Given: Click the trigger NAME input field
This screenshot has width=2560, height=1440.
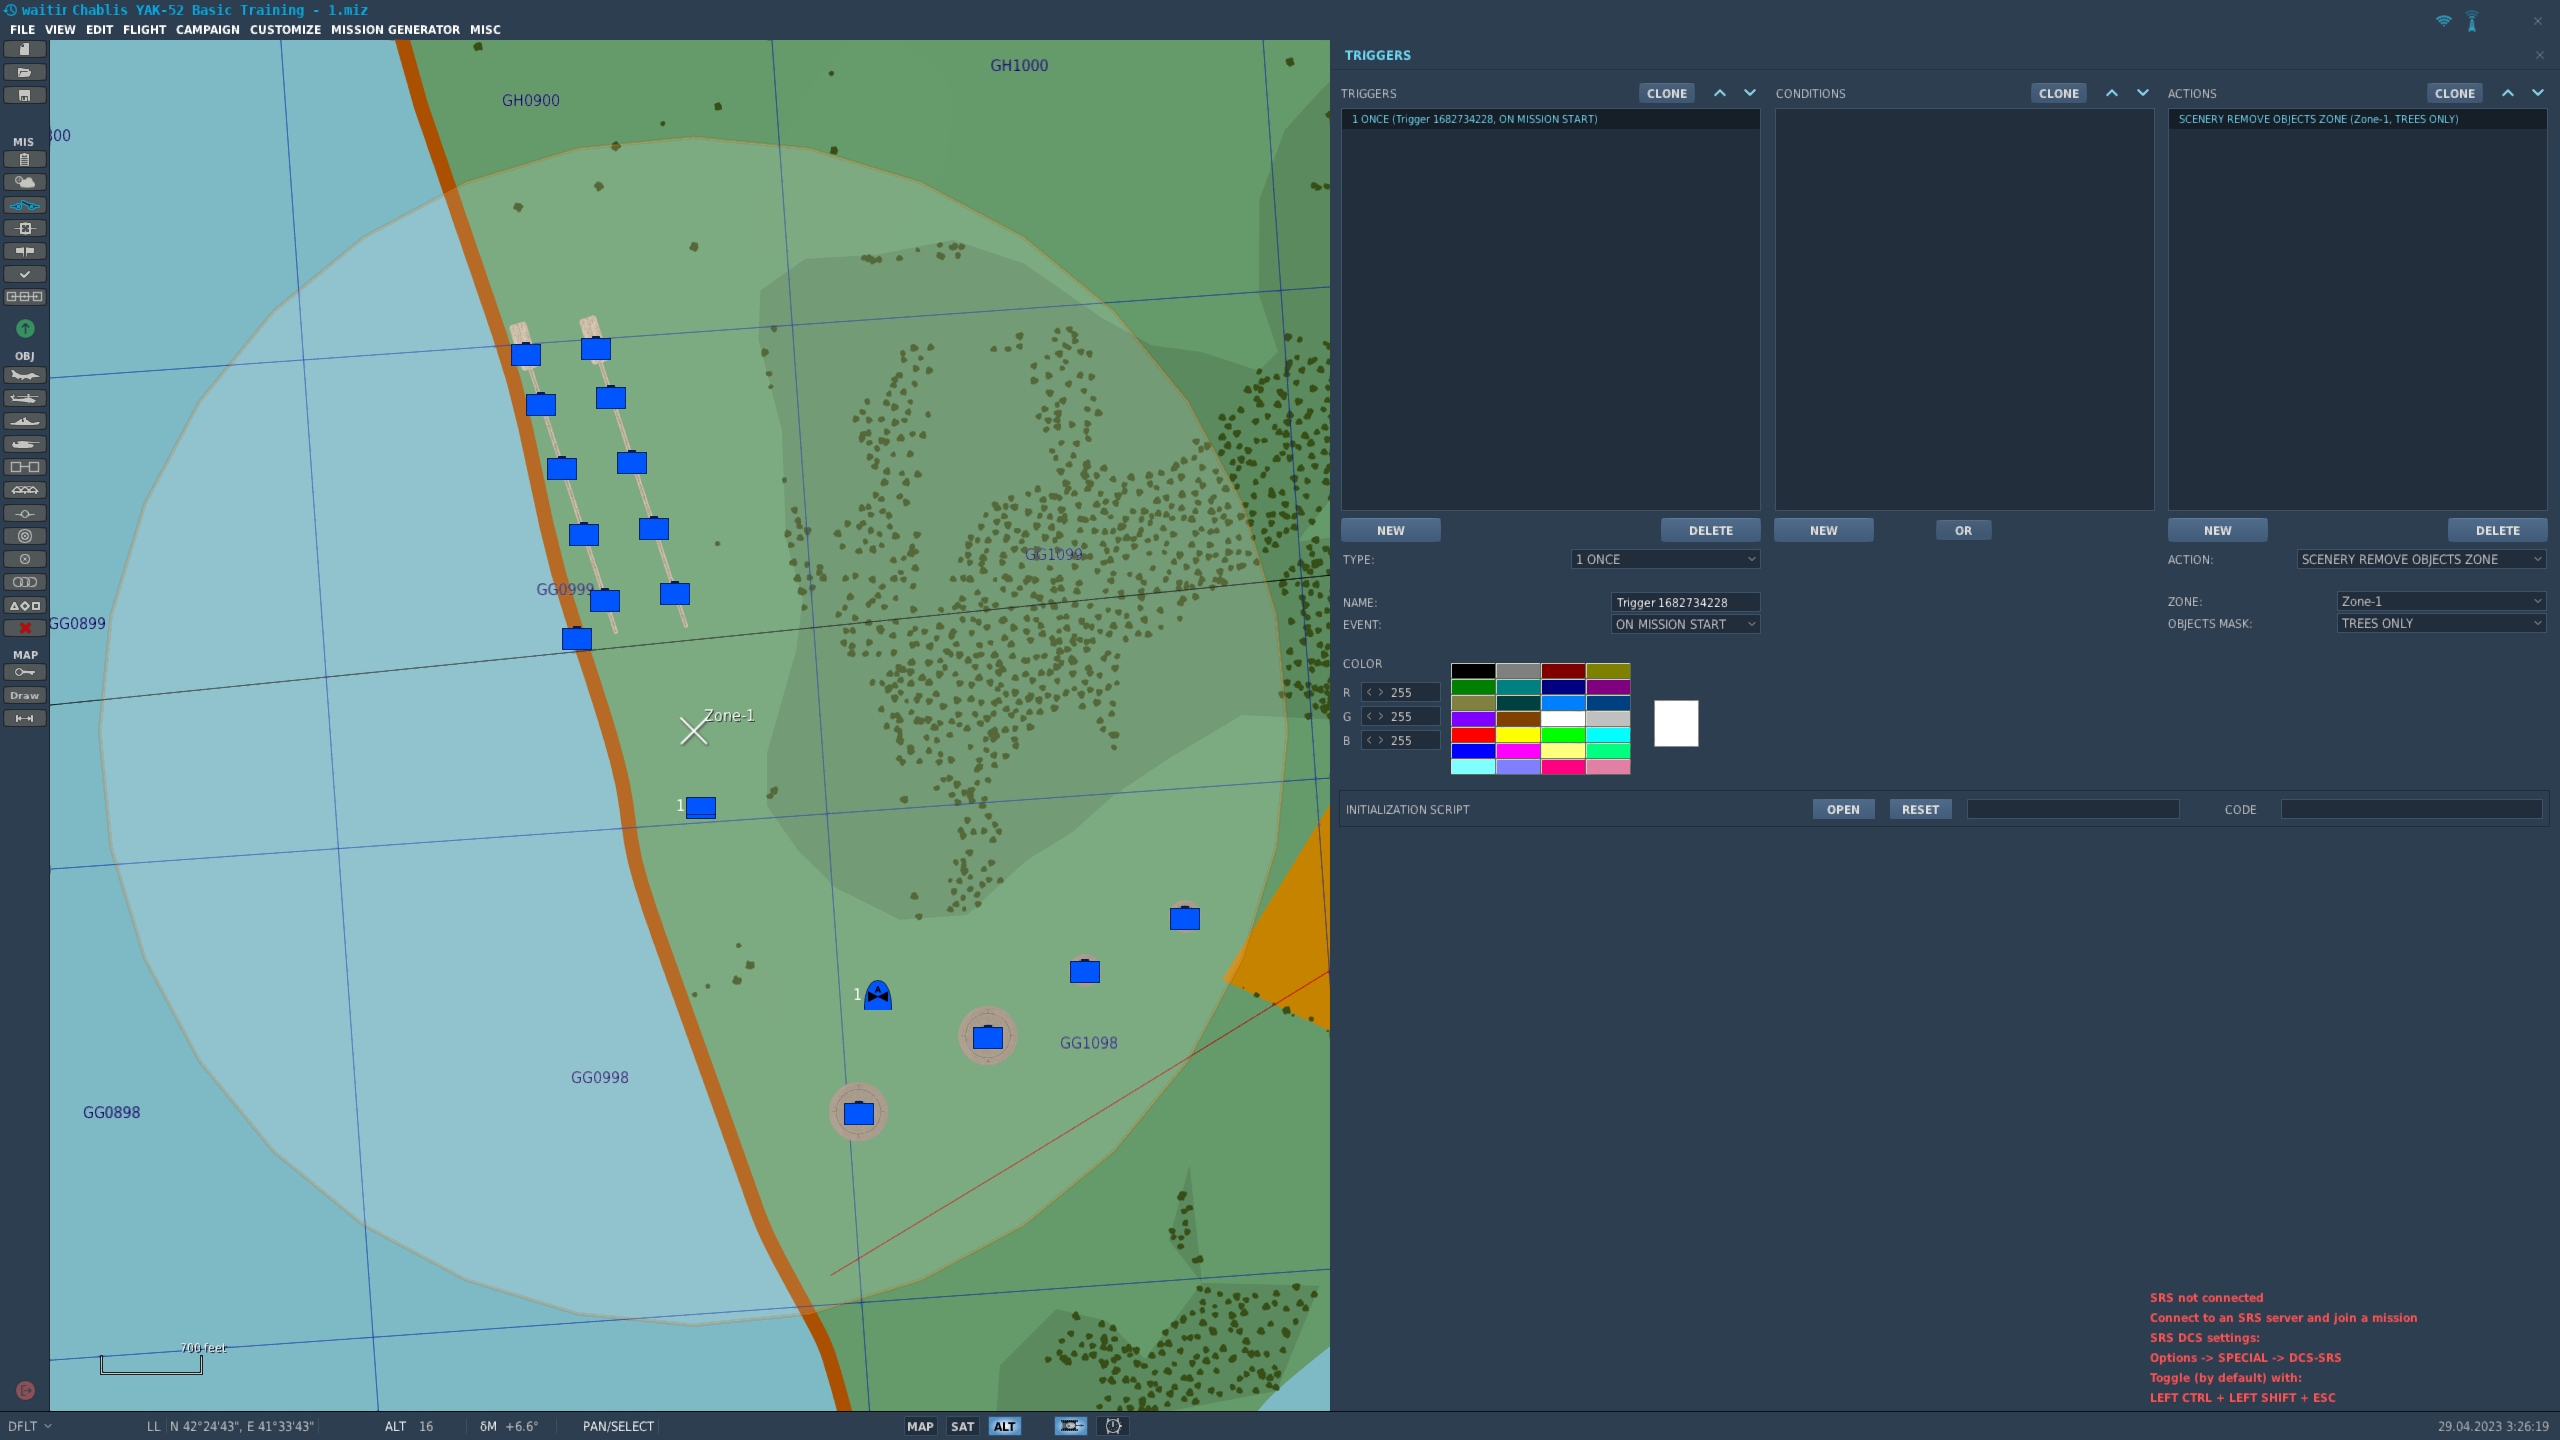Looking at the screenshot, I should point(1685,602).
